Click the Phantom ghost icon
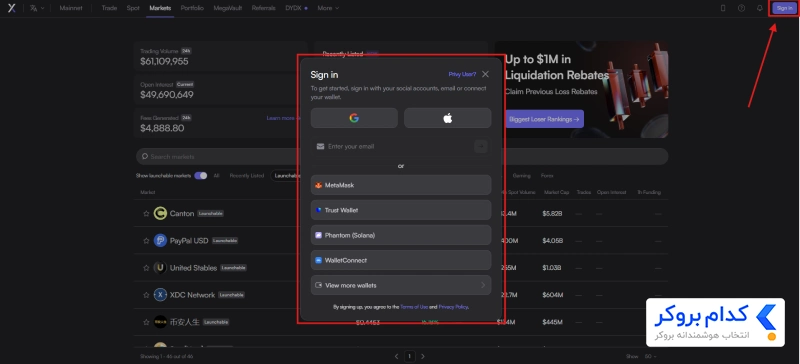 click(318, 235)
